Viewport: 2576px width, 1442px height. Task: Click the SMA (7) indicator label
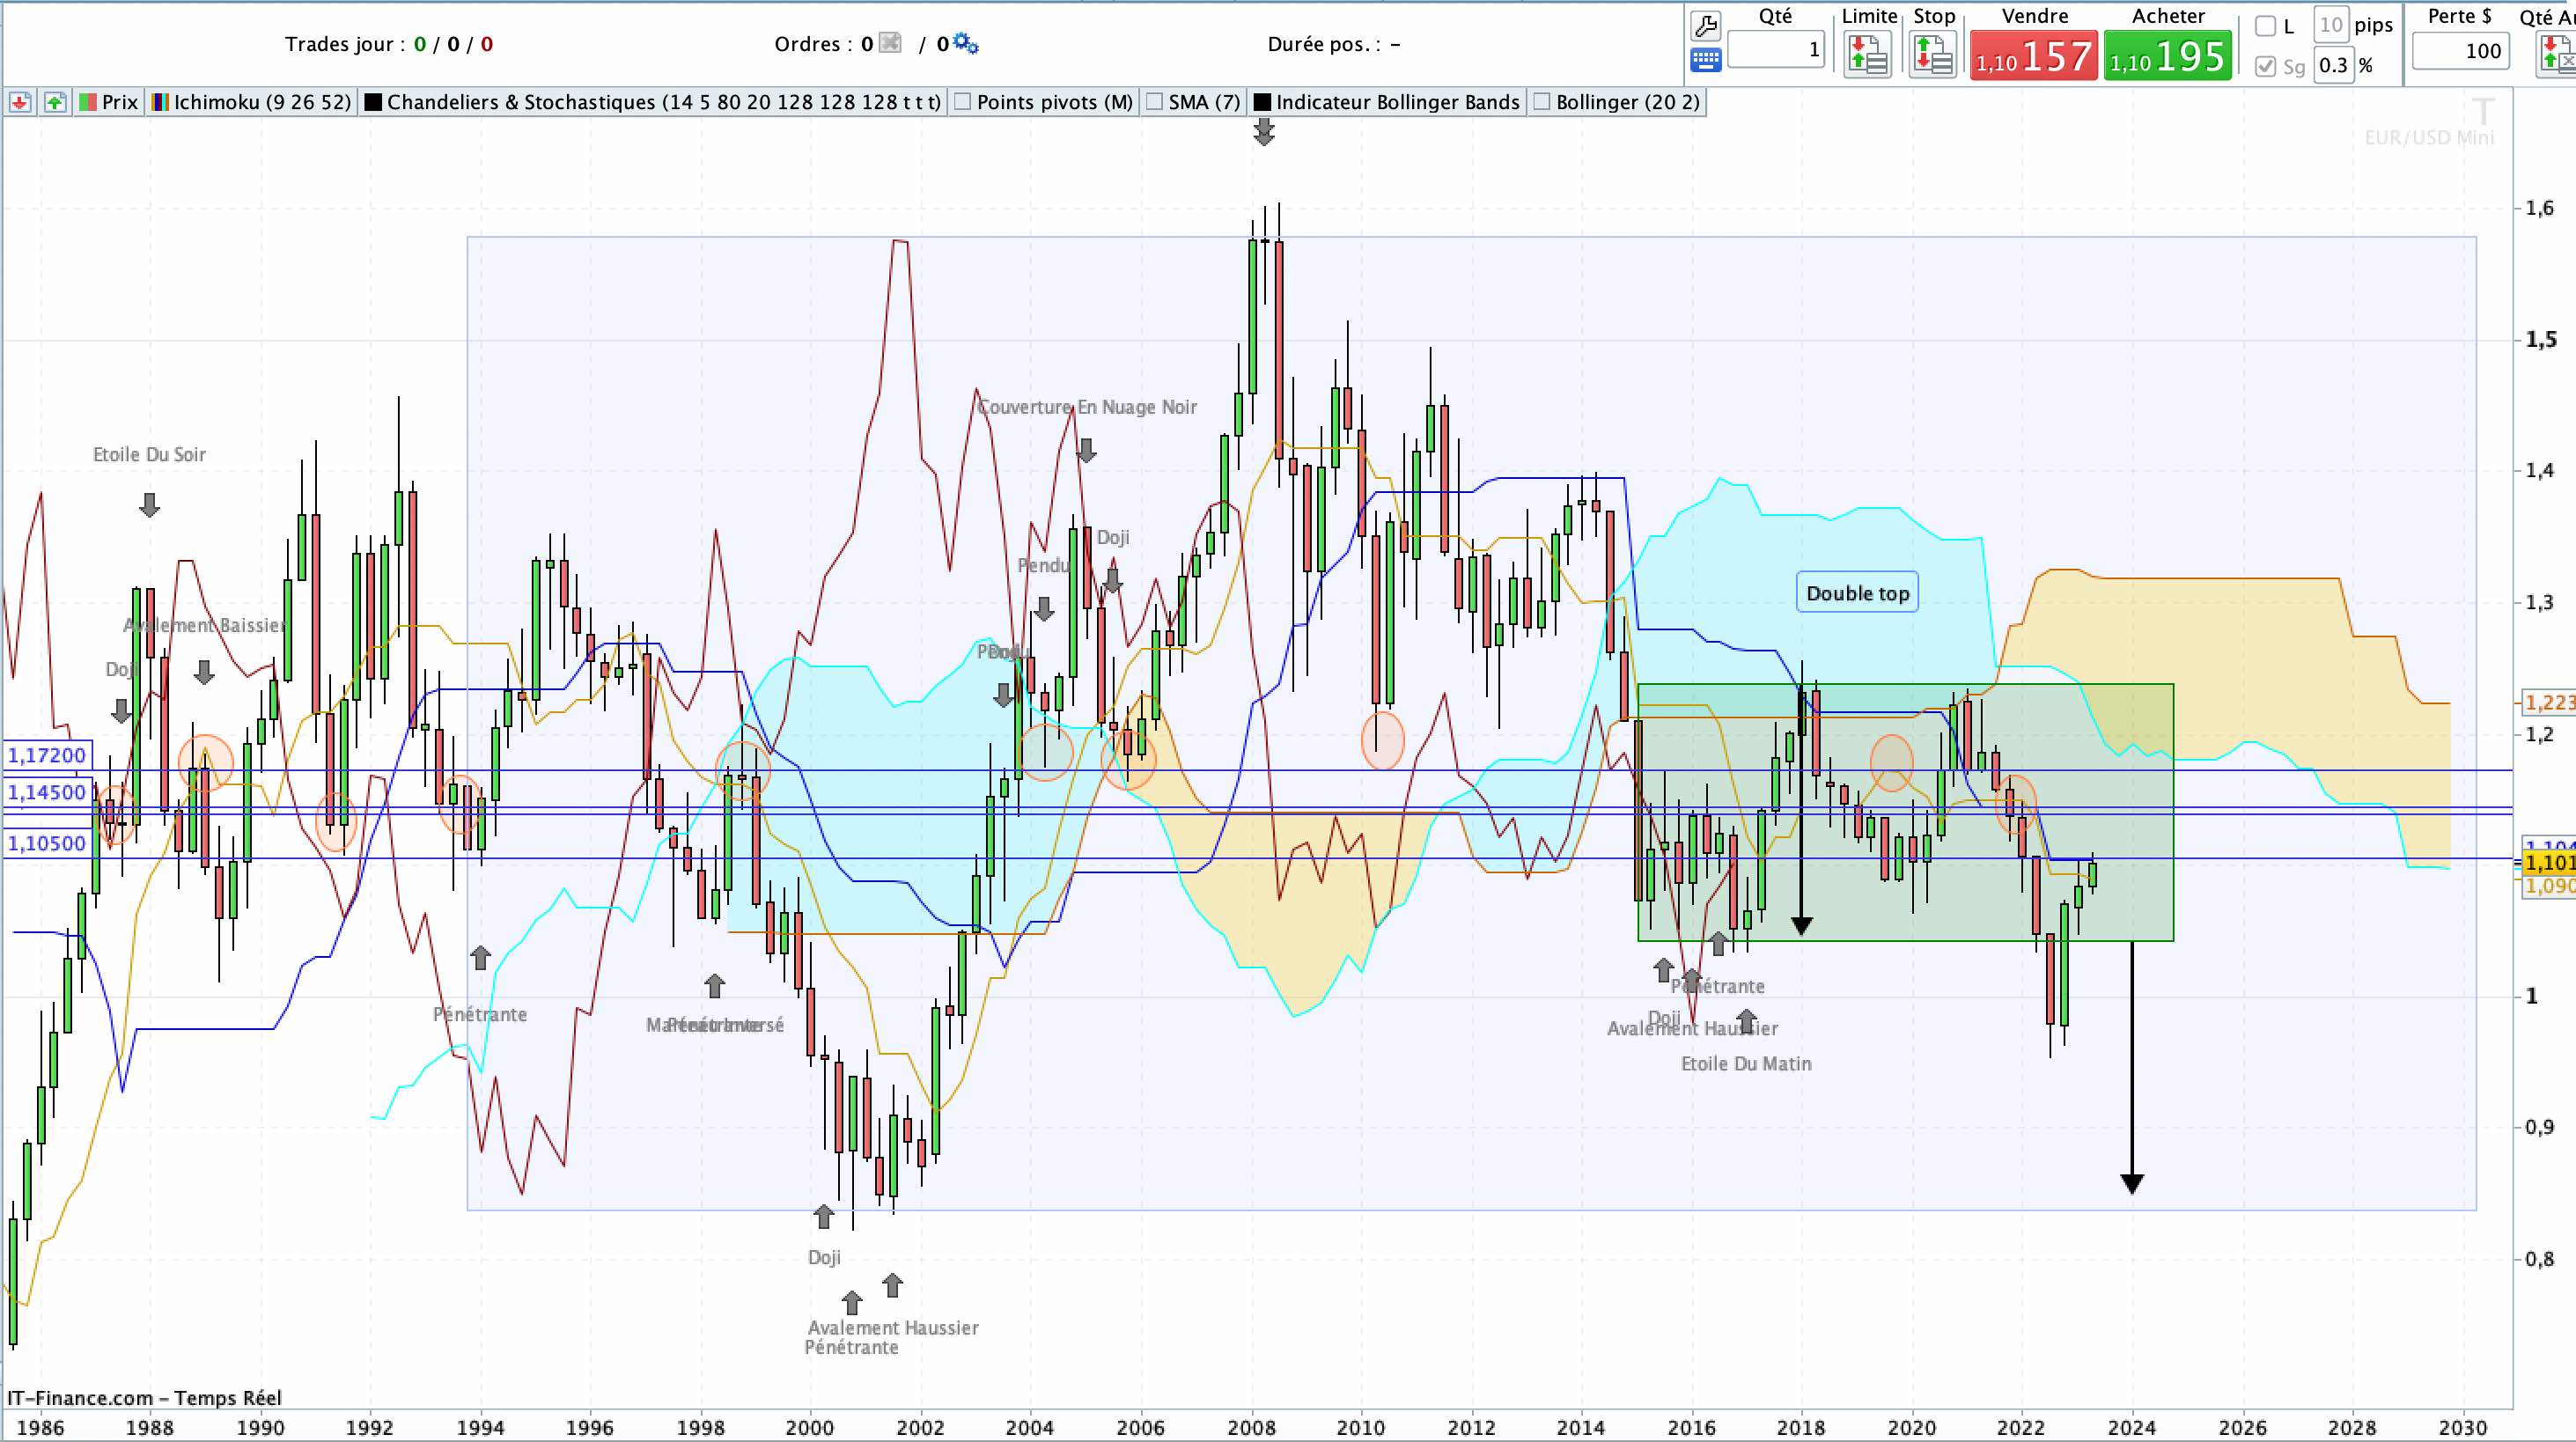pyautogui.click(x=1204, y=102)
